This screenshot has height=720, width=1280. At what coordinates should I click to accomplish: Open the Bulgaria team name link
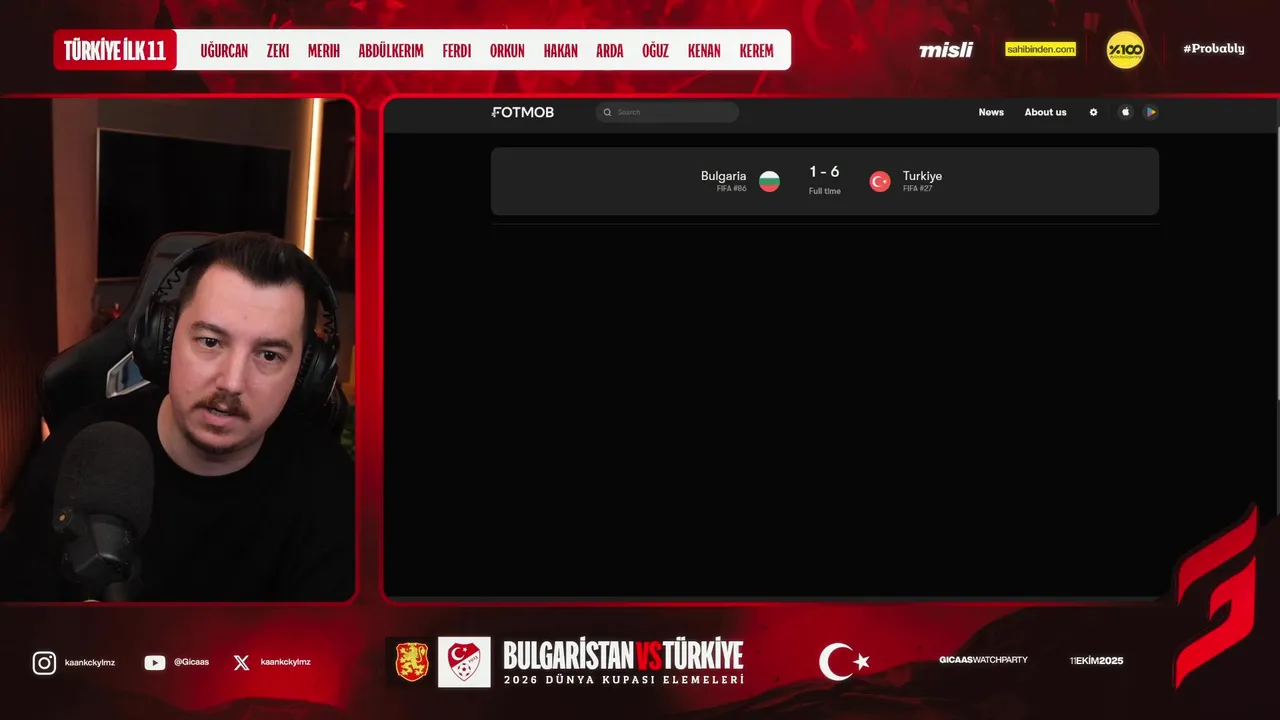(x=723, y=176)
